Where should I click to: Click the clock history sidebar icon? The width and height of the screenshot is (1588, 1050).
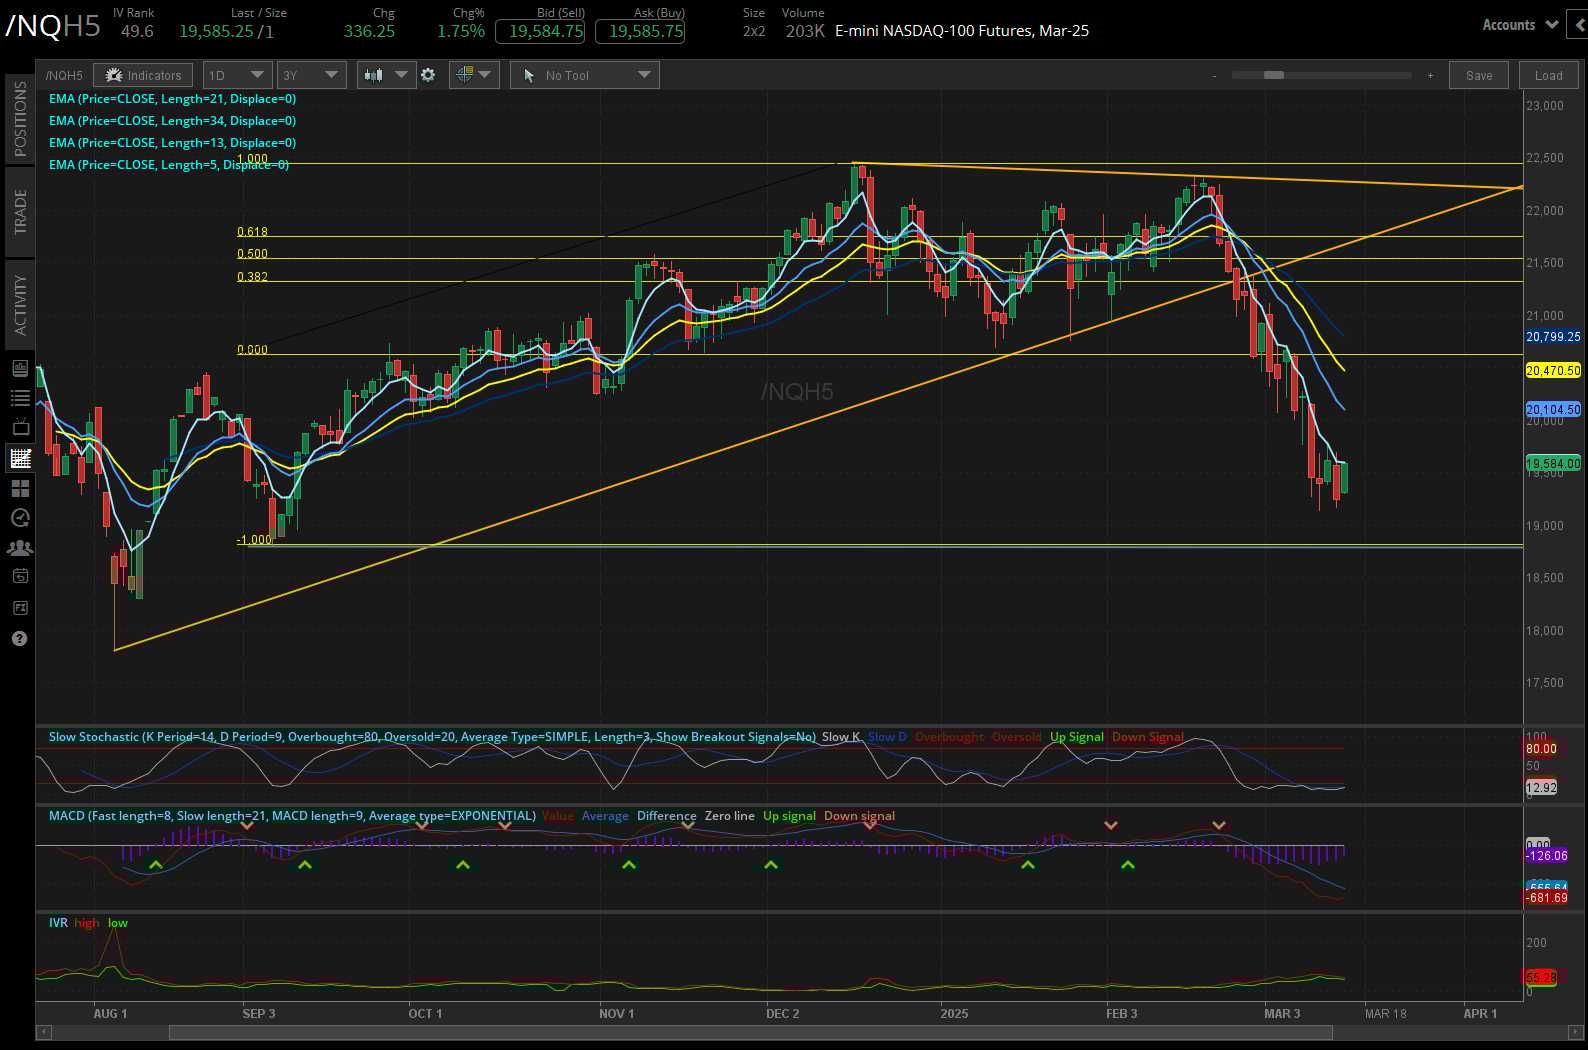tap(19, 518)
